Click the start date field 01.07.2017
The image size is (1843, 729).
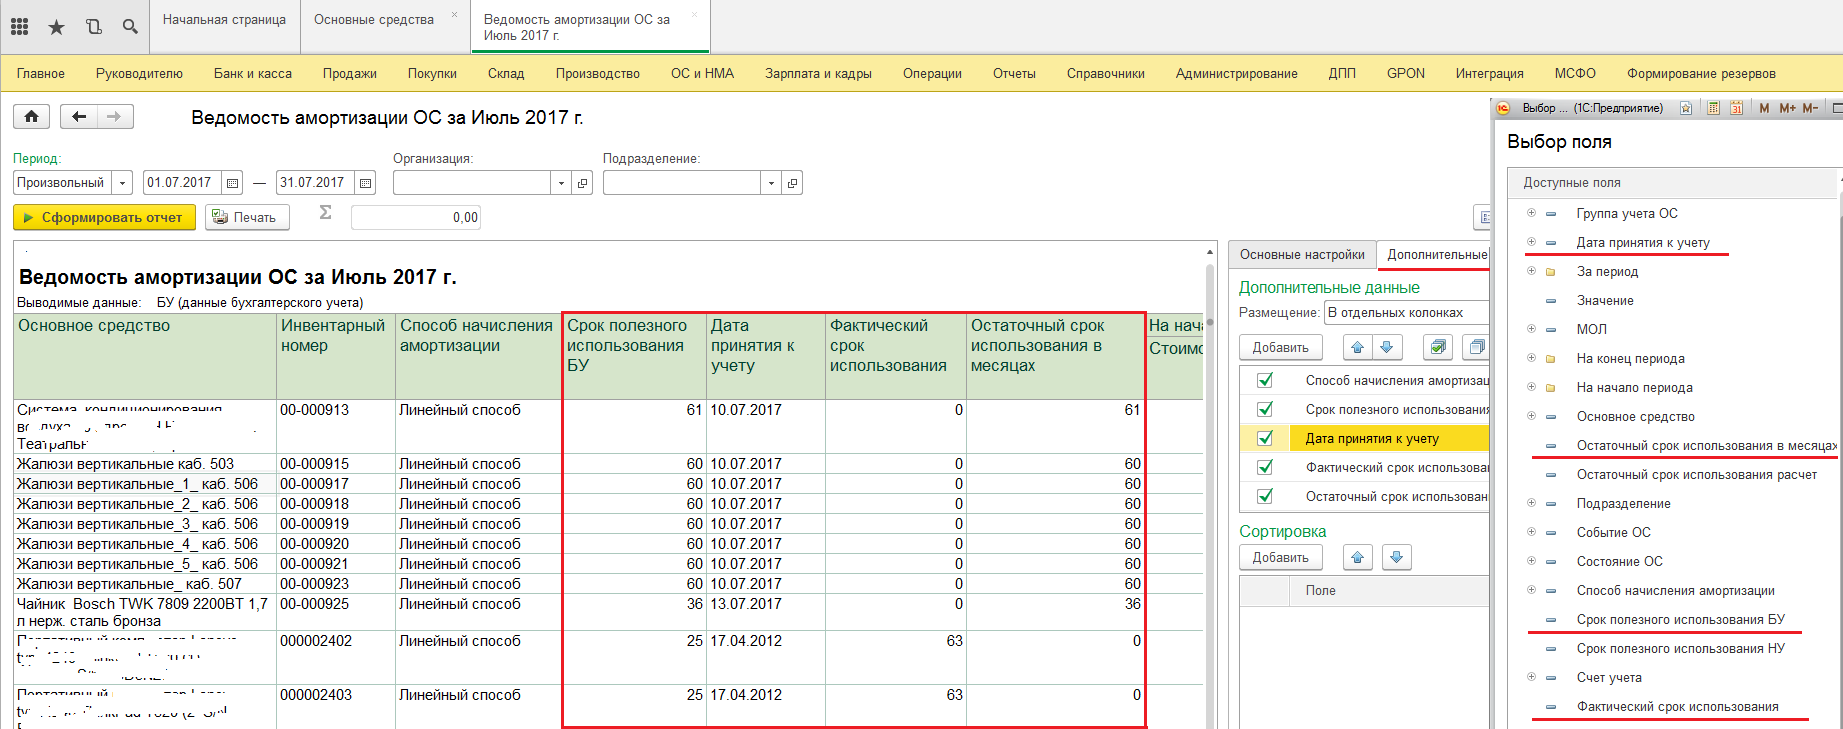(183, 183)
